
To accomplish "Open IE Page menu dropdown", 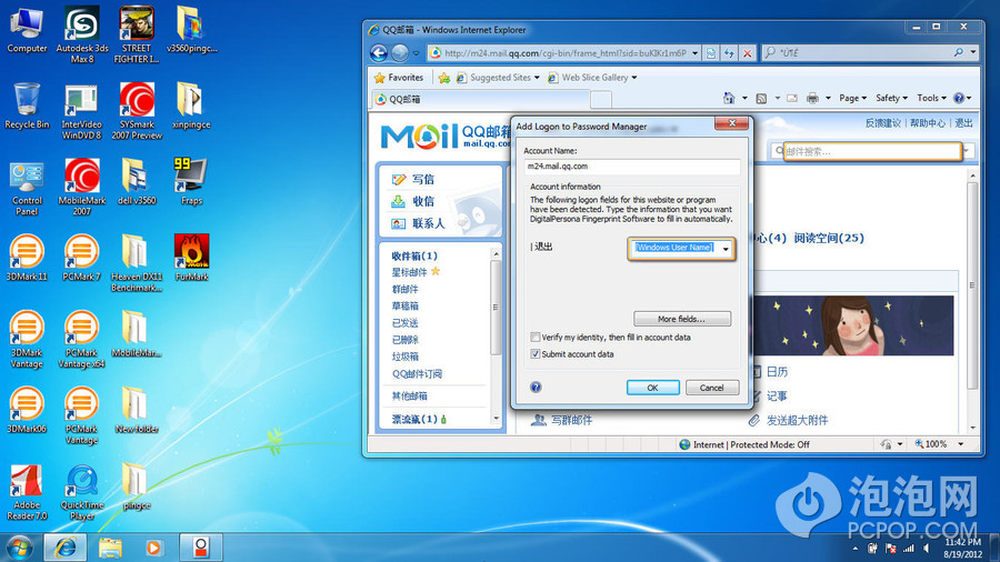I will [853, 98].
